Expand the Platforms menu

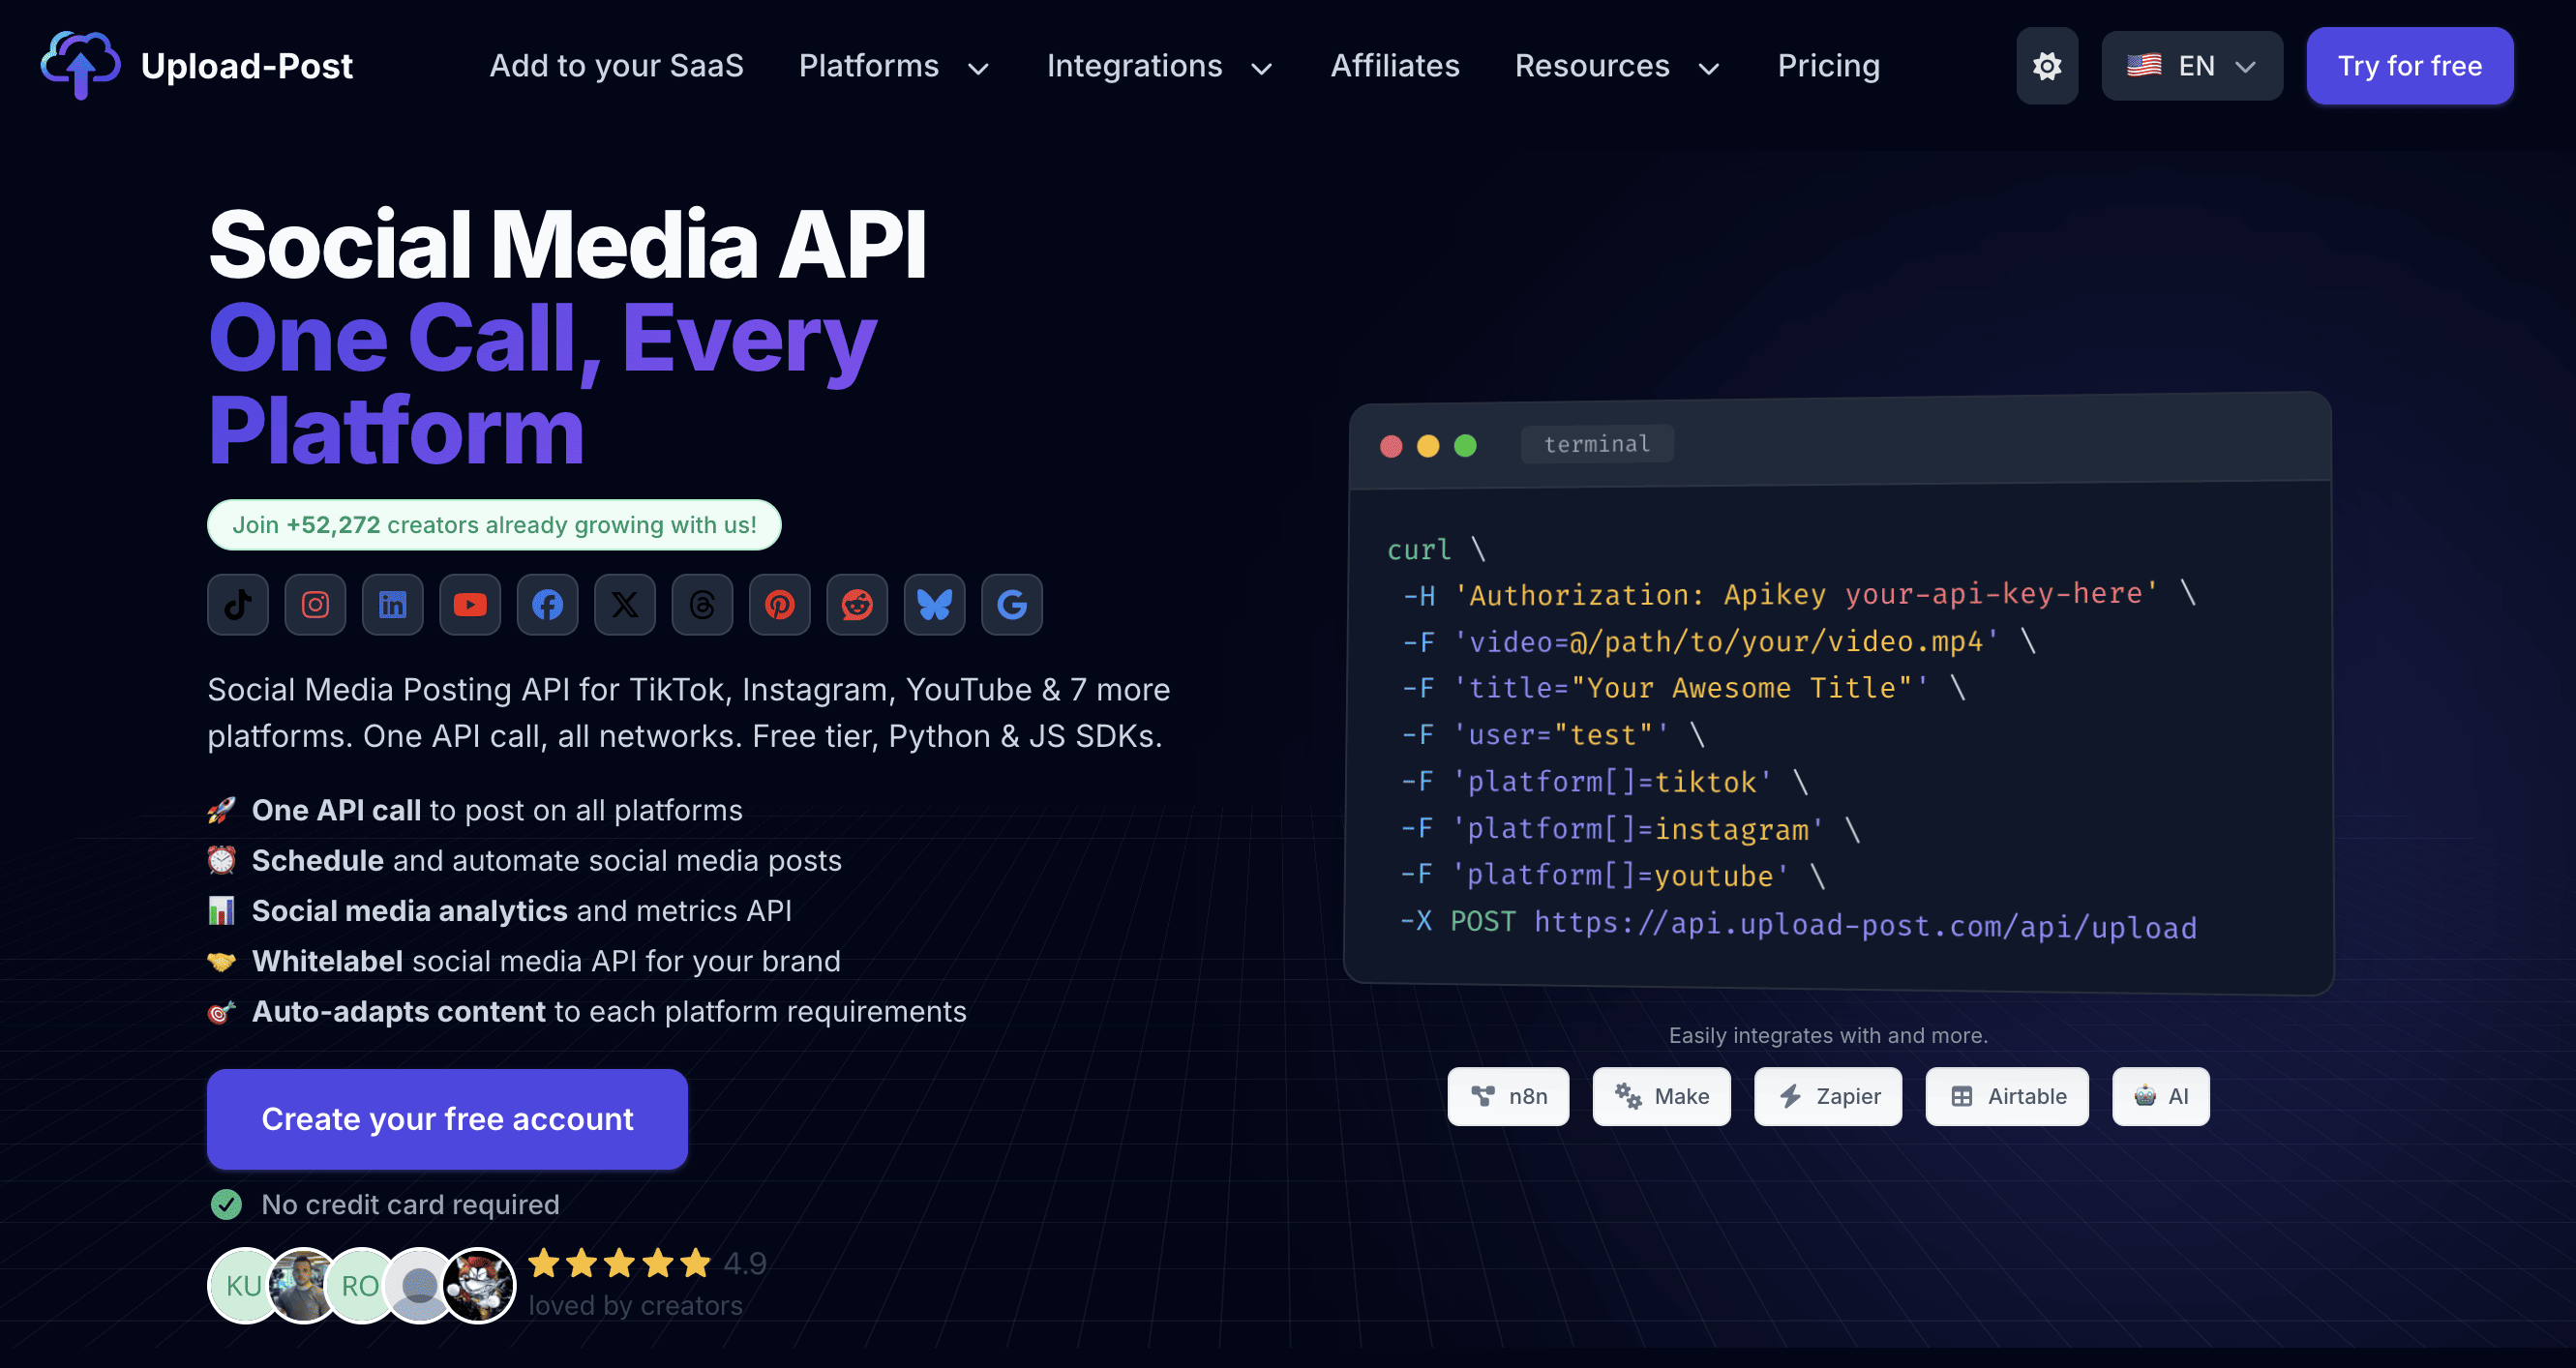pyautogui.click(x=894, y=66)
